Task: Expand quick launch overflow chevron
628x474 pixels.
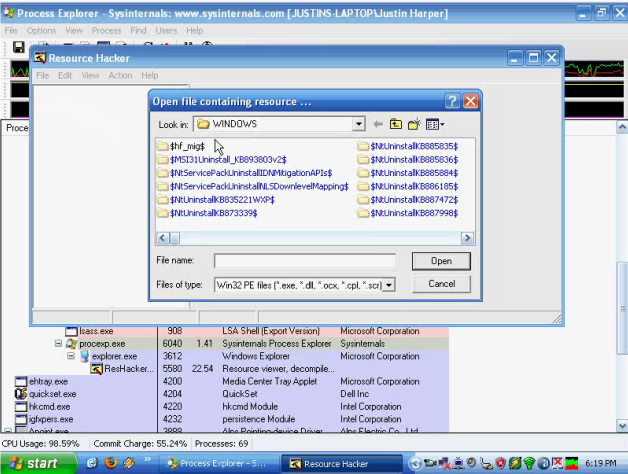Action: (x=147, y=460)
